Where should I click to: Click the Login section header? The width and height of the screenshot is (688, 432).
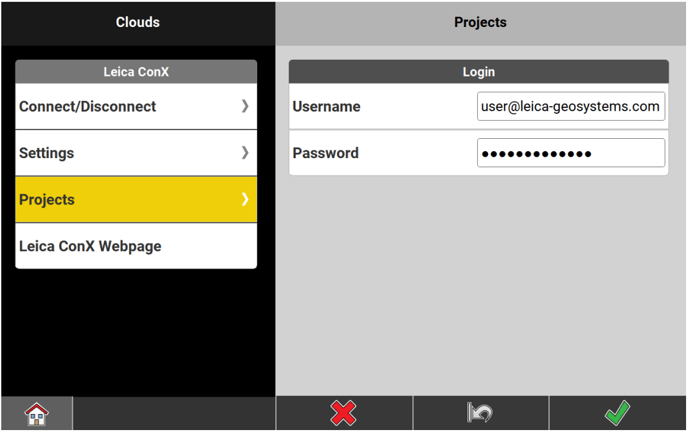point(478,72)
